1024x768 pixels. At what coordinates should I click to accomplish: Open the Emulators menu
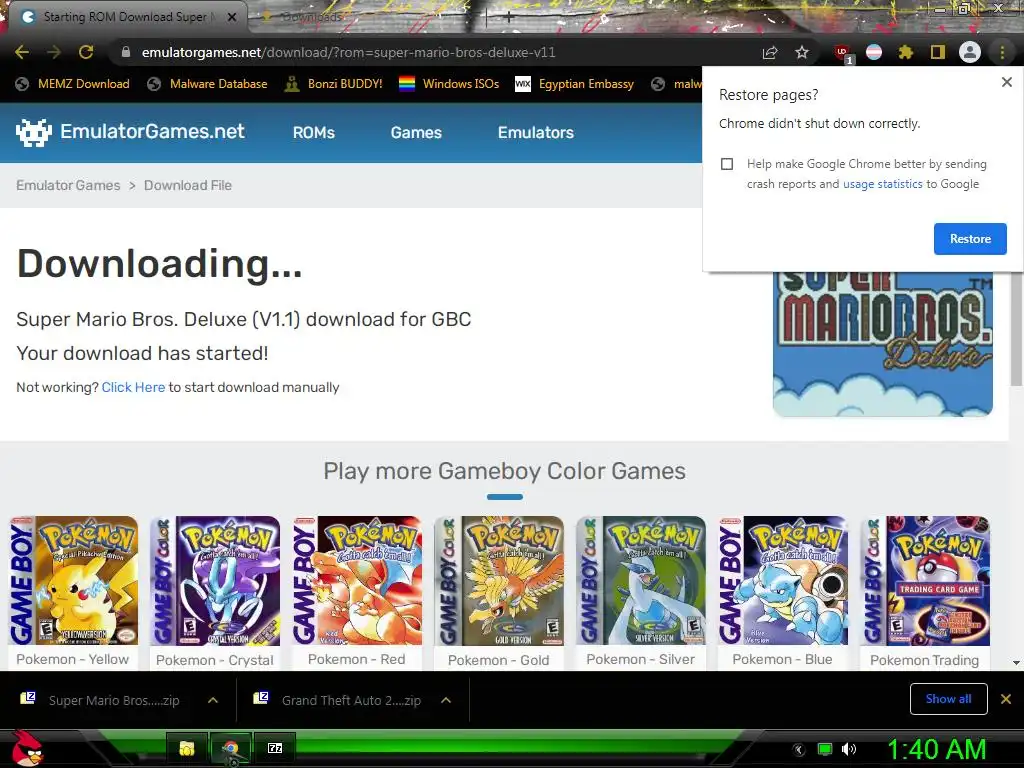coord(536,133)
